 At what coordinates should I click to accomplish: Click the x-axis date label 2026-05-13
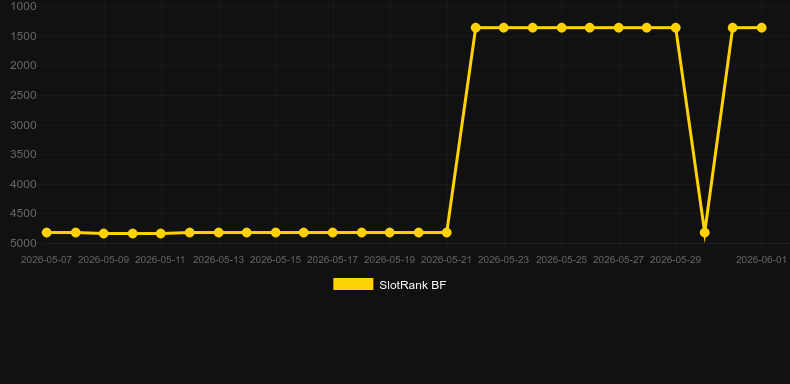tap(218, 260)
